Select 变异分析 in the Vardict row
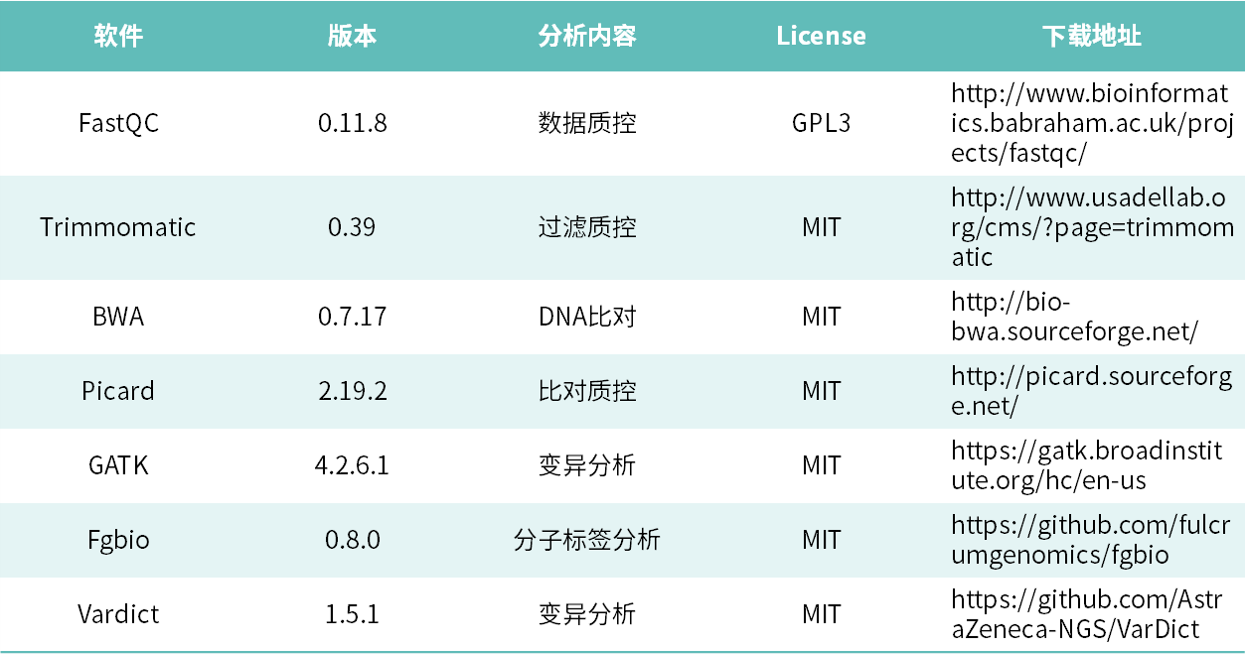The width and height of the screenshot is (1246, 660). 587,614
